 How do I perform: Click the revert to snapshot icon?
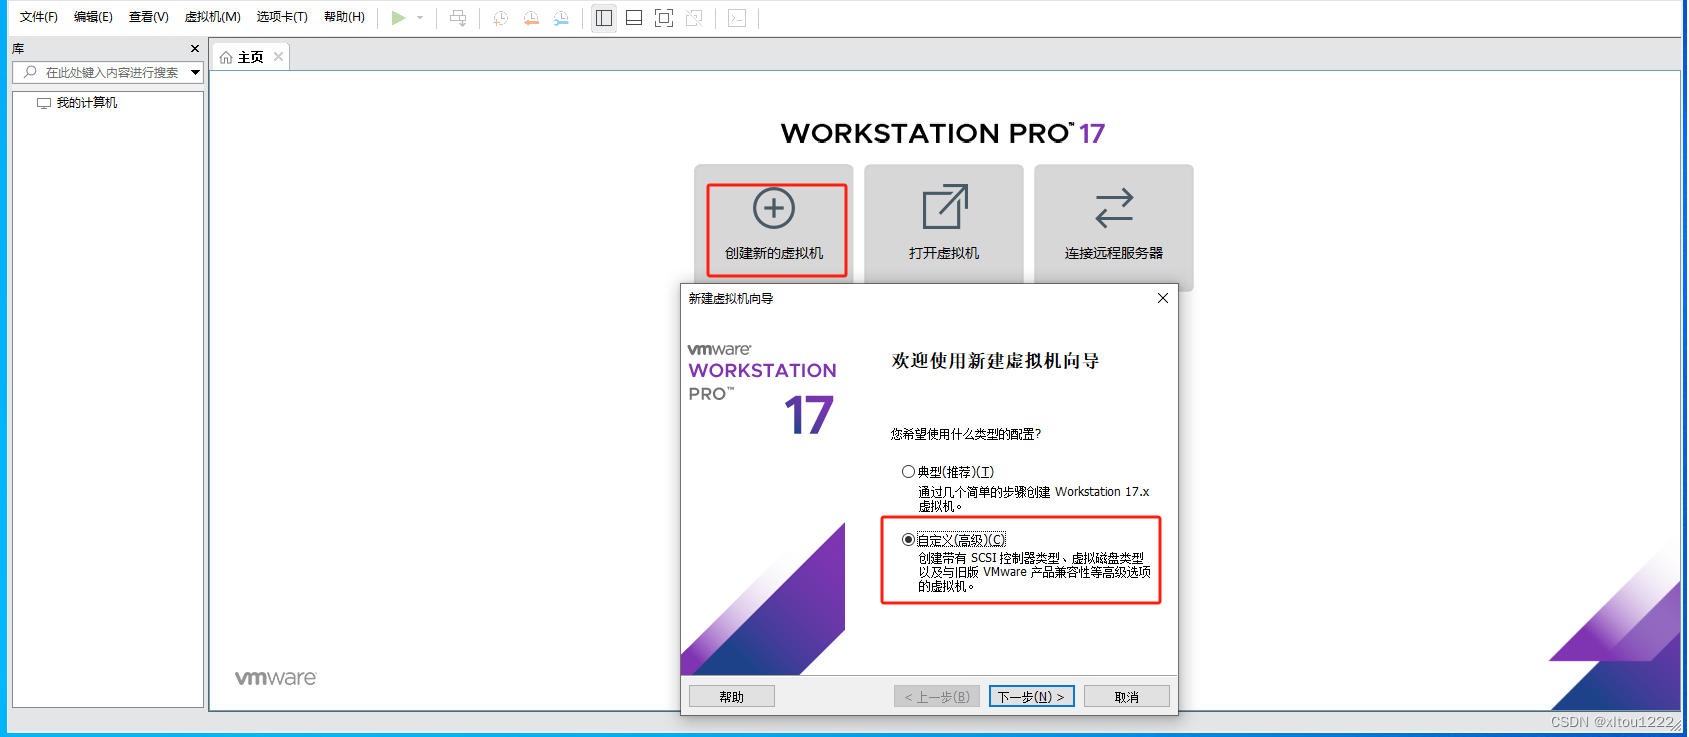click(x=531, y=18)
